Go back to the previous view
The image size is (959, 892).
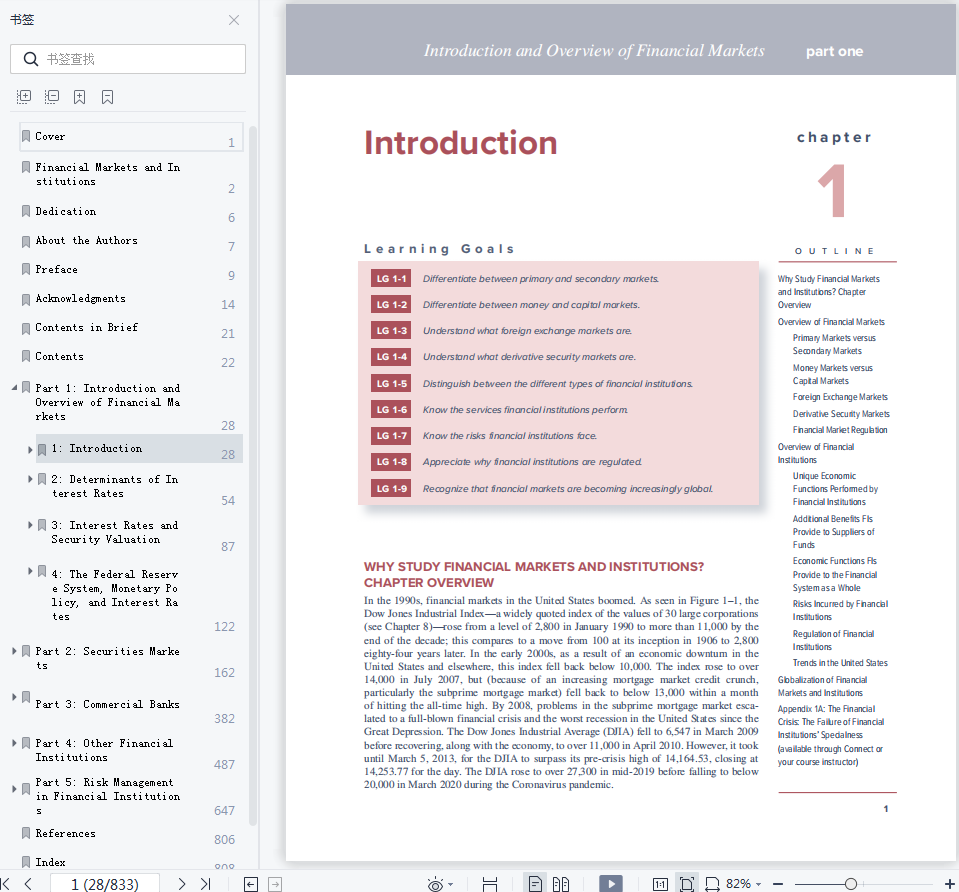[x=251, y=884]
